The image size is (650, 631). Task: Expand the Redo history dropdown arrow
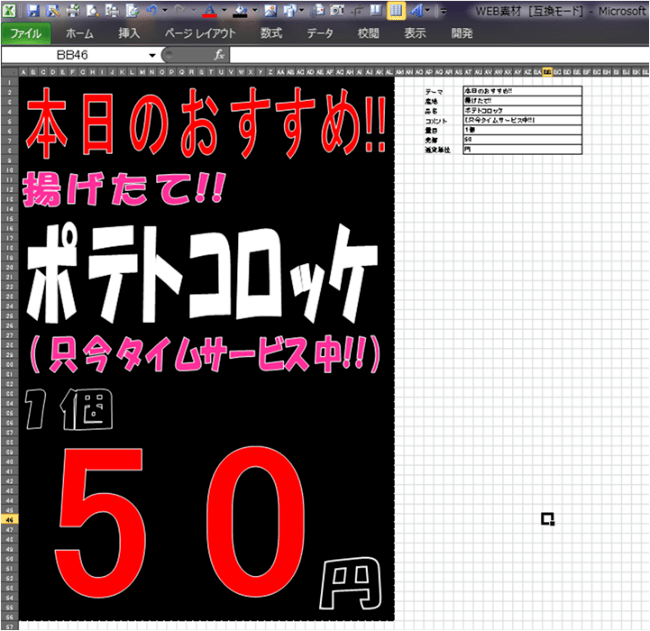[x=193, y=10]
